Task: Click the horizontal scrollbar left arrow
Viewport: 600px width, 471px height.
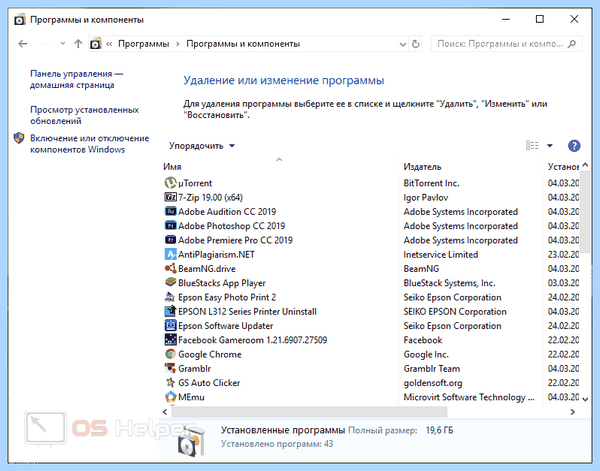Action: pos(165,412)
